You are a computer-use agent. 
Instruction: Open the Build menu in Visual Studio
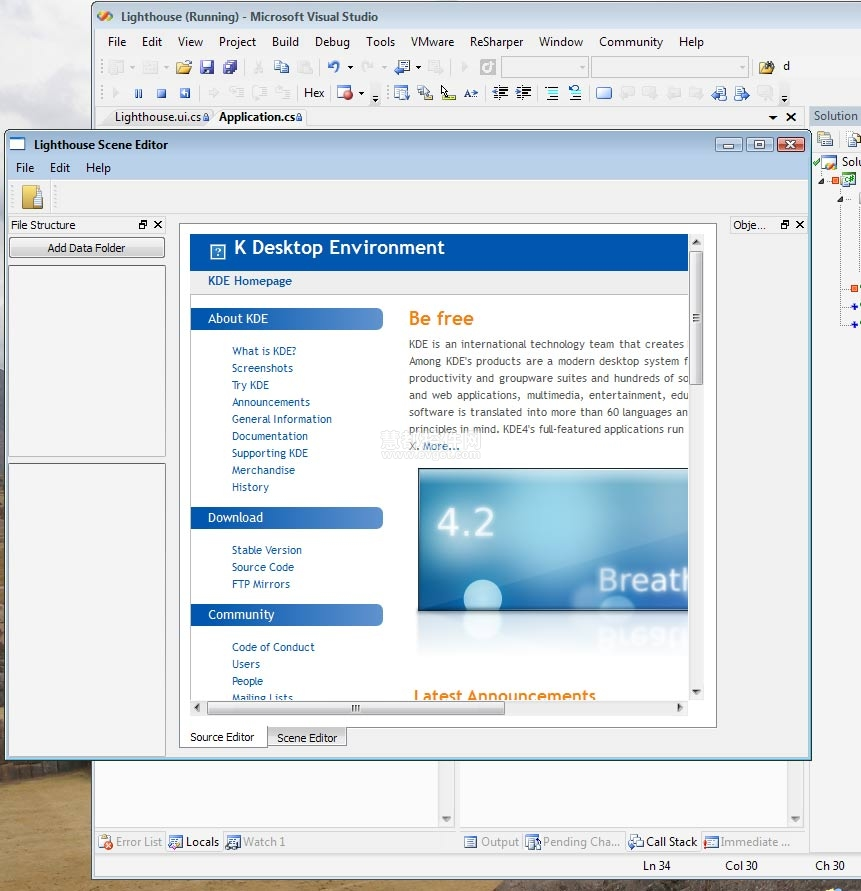pos(285,42)
